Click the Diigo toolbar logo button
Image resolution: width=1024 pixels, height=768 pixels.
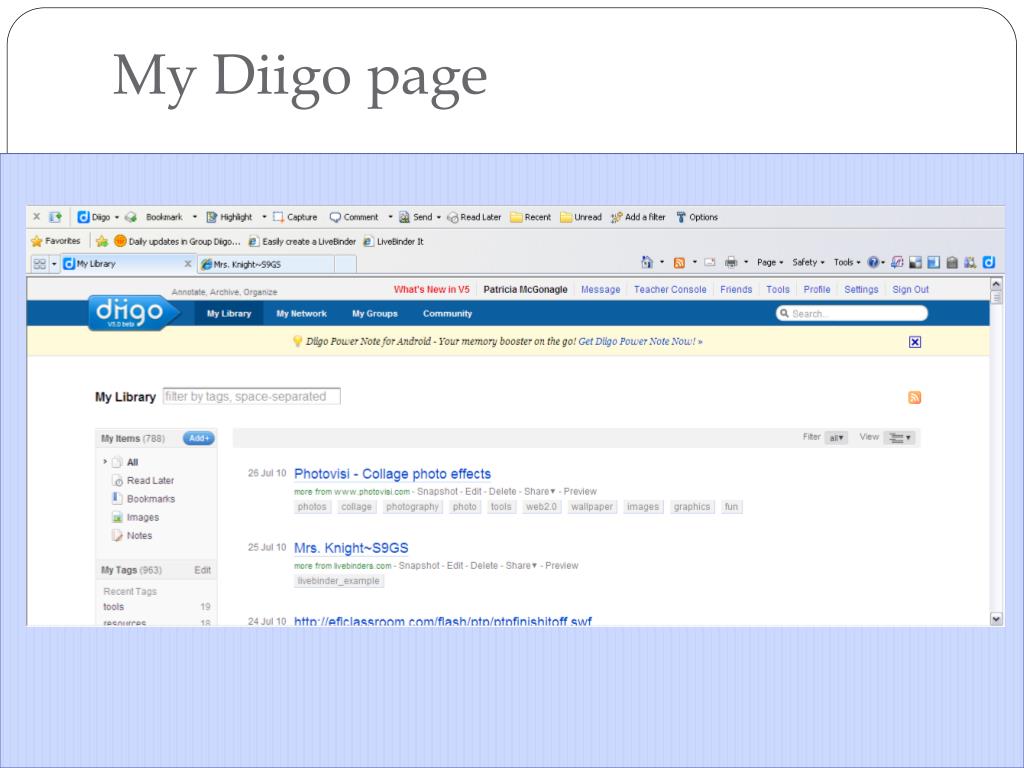point(93,217)
